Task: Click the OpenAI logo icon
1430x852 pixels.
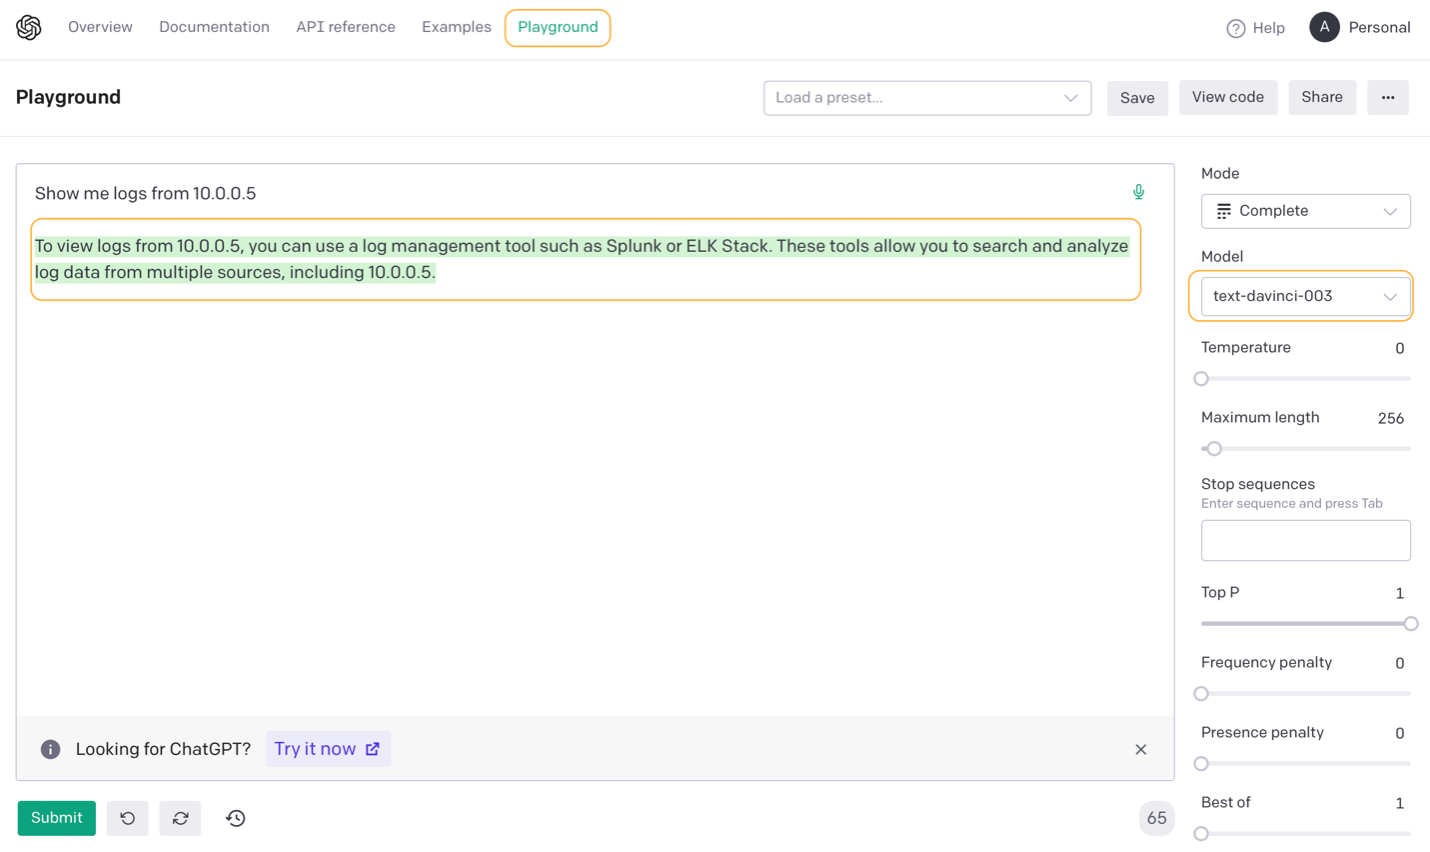Action: coord(29,28)
